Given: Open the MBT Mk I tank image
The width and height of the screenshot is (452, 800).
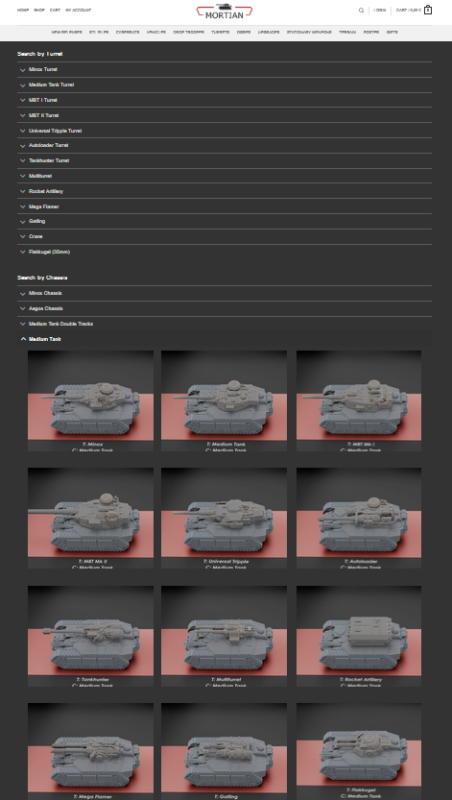Looking at the screenshot, I should (x=359, y=401).
